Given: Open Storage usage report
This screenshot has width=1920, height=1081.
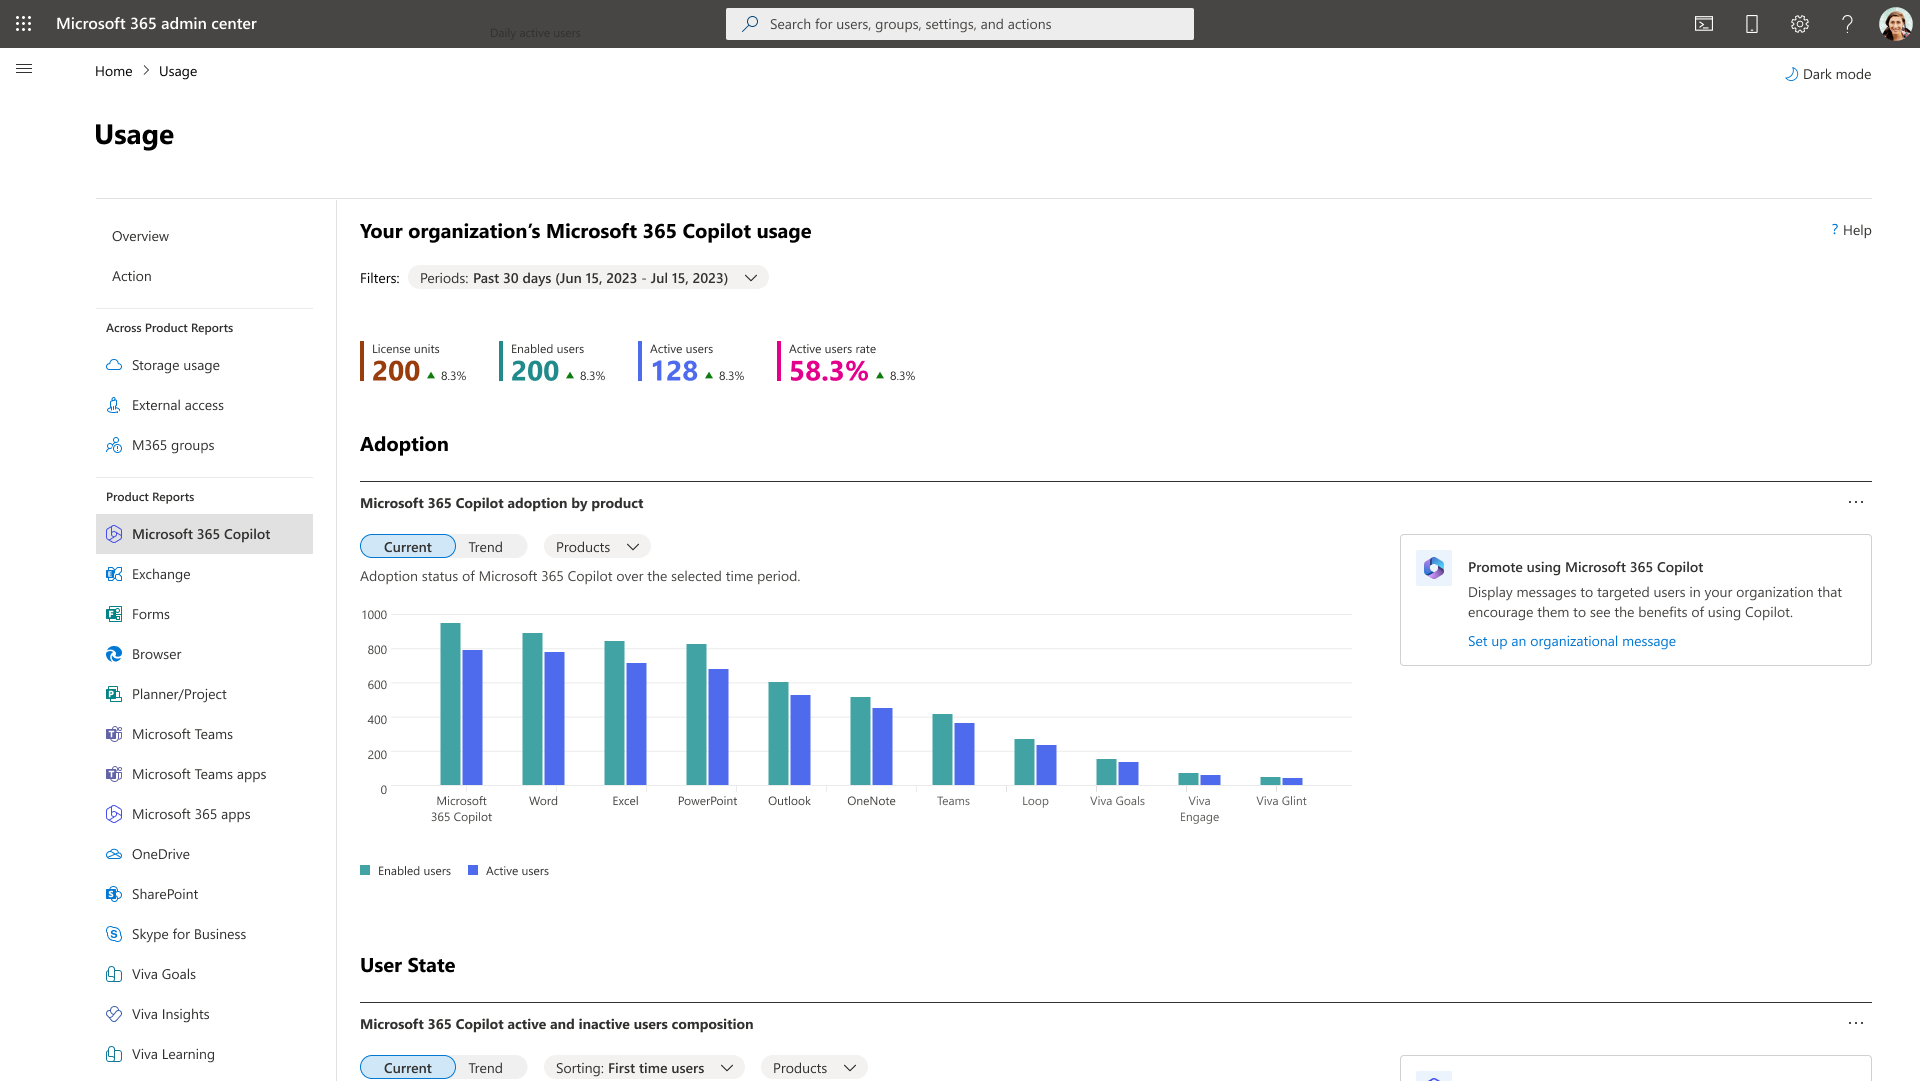Looking at the screenshot, I should point(204,365).
